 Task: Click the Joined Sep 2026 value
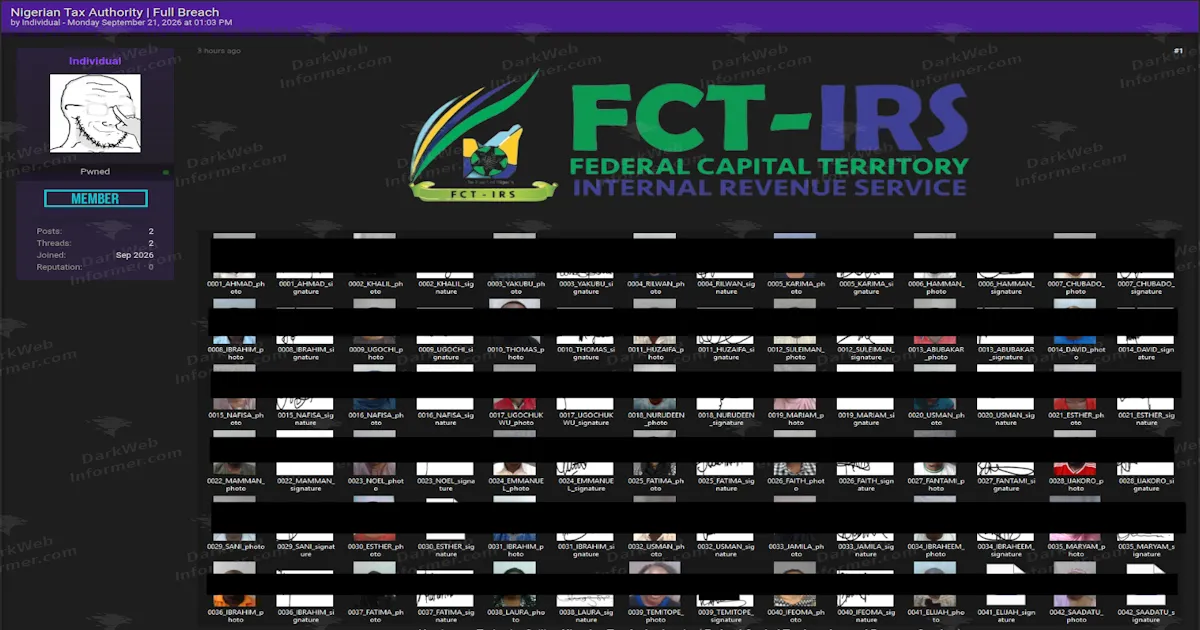pos(135,255)
